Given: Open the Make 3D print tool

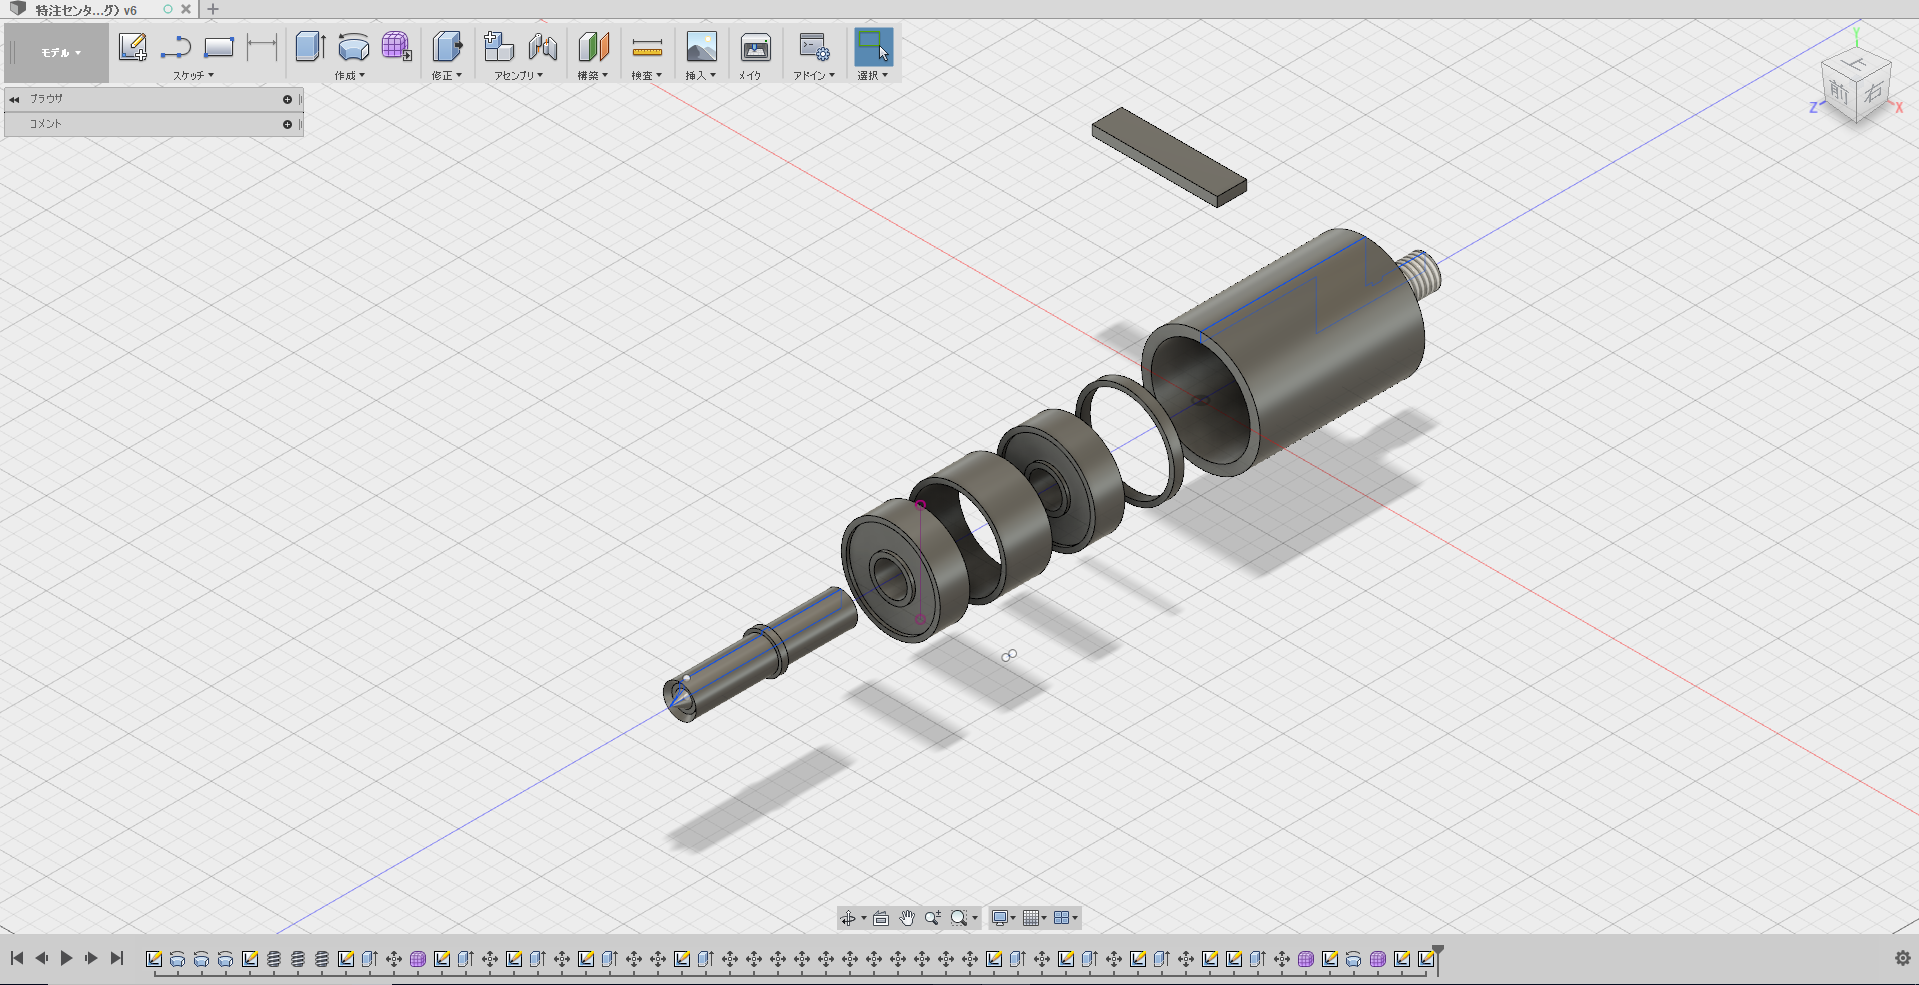Looking at the screenshot, I should (x=755, y=47).
